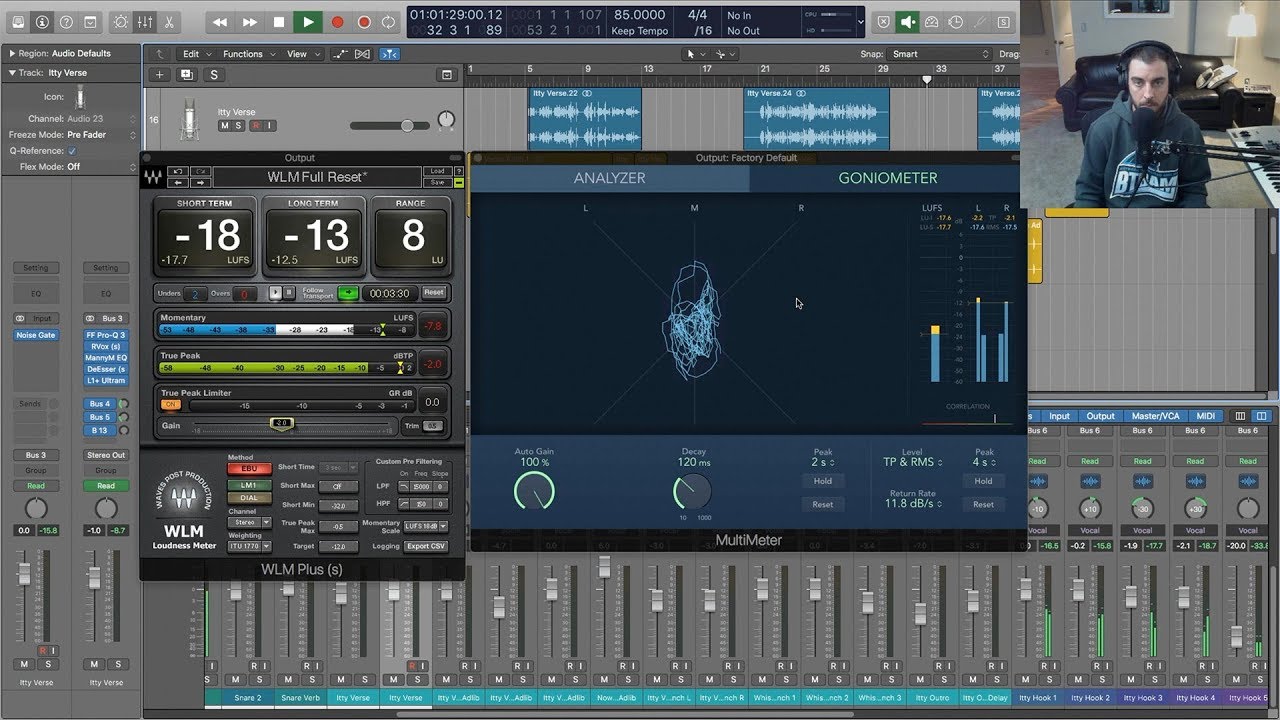
Task: Click the Record button in transport
Action: pyautogui.click(x=337, y=22)
